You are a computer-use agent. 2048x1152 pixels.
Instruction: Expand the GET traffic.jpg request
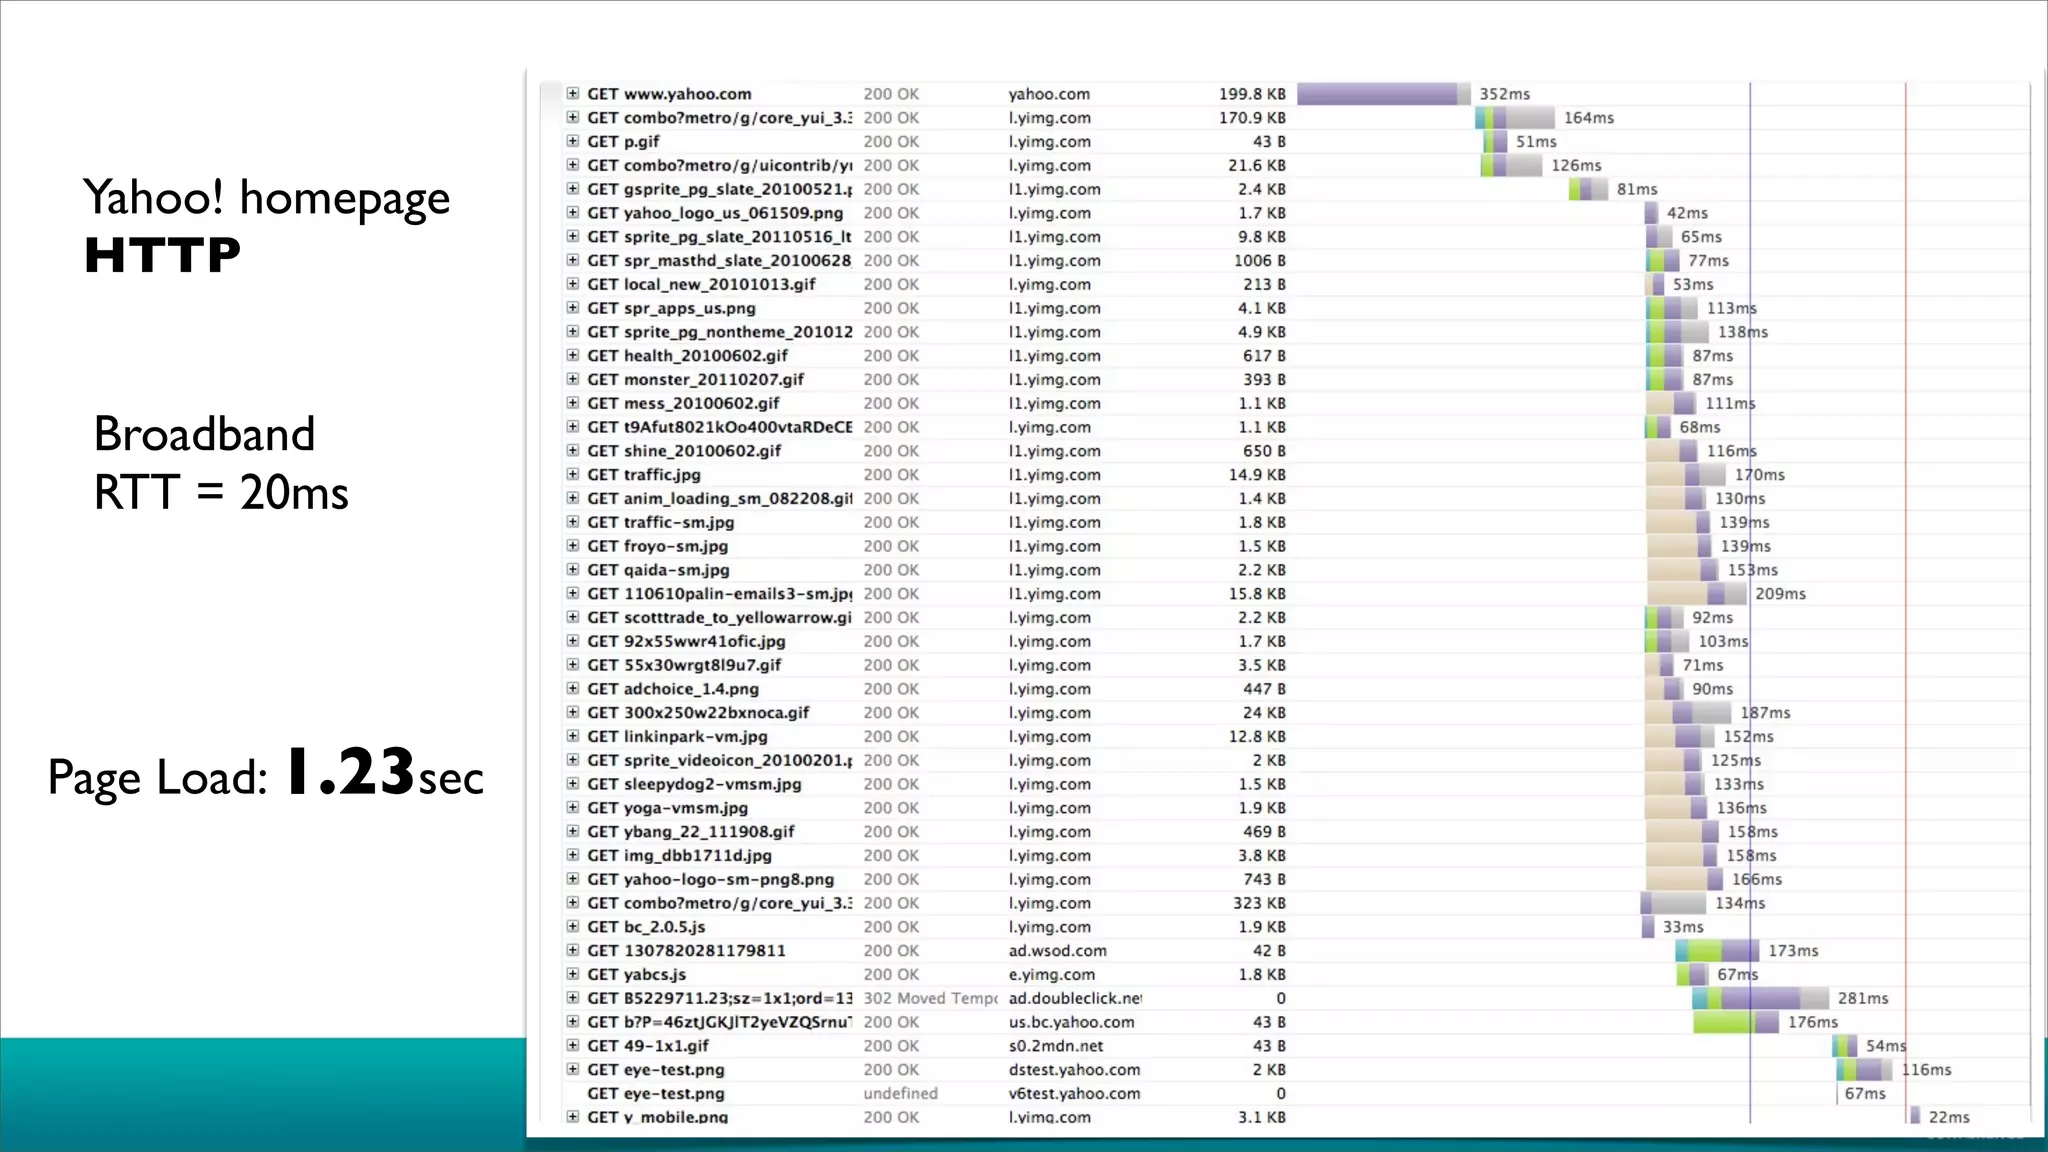point(573,474)
